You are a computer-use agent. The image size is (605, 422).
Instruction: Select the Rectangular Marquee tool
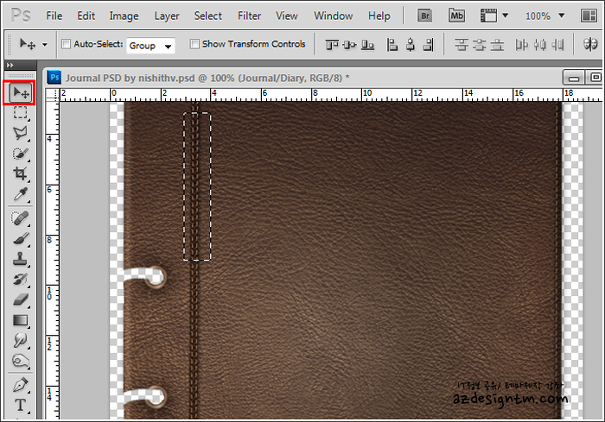point(20,113)
